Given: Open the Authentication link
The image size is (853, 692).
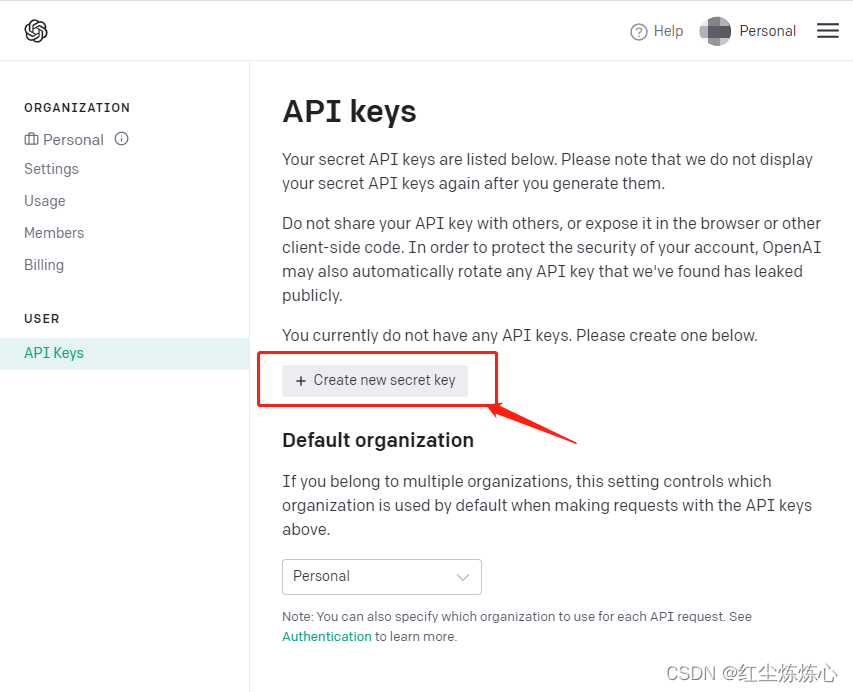Looking at the screenshot, I should [327, 636].
